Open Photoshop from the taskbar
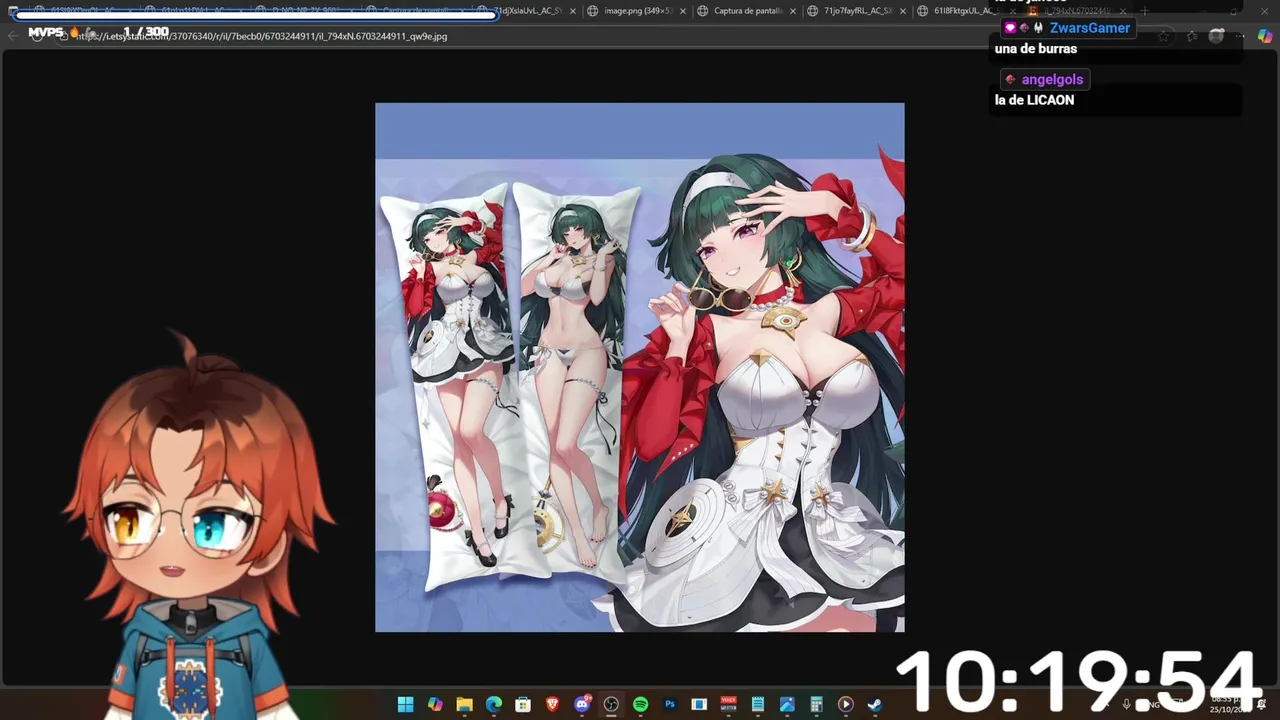The height and width of the screenshot is (720, 1280). 670,704
